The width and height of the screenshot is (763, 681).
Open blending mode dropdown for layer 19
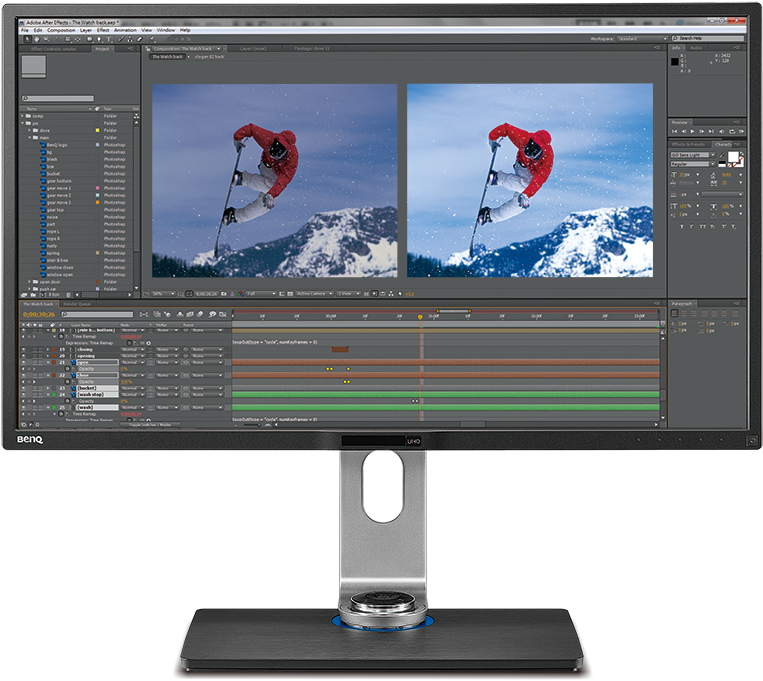(133, 350)
